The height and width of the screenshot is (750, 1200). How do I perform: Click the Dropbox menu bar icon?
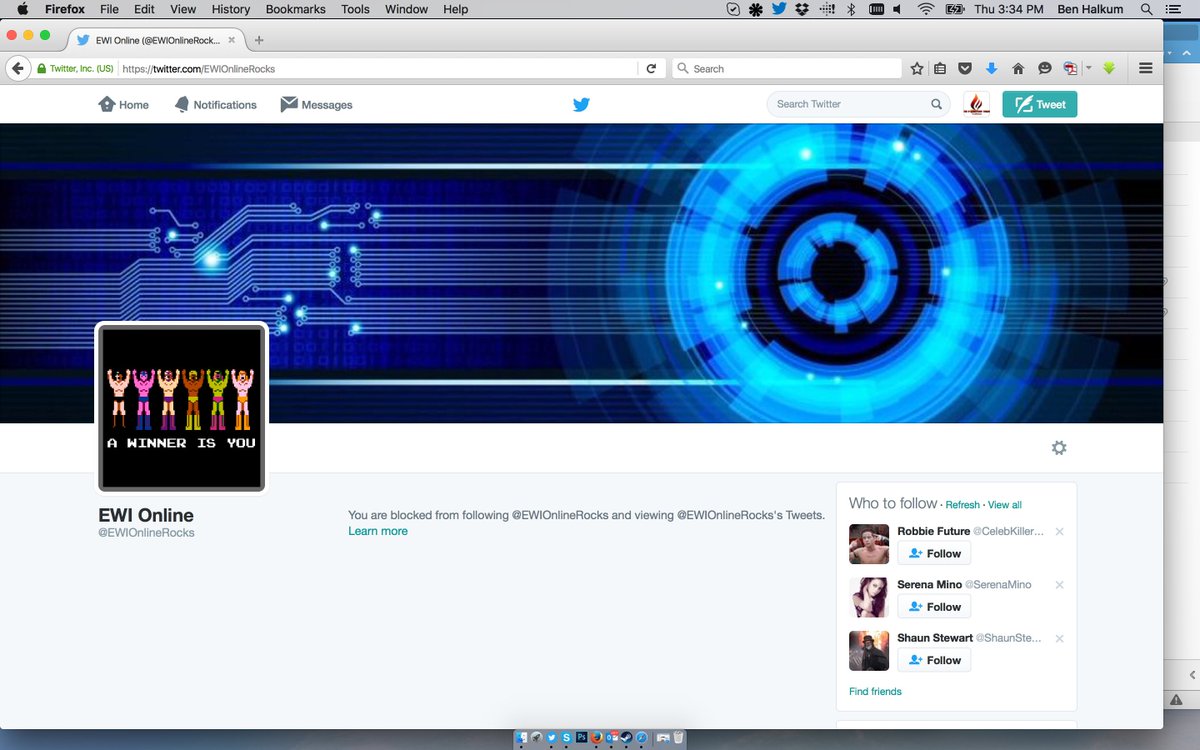point(803,9)
